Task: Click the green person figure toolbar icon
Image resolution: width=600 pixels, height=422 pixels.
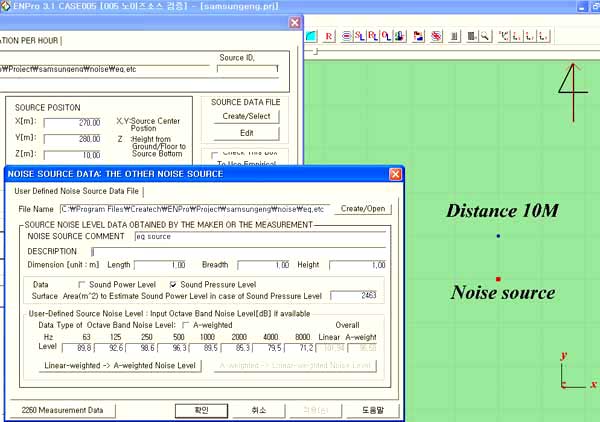Action: pos(399,36)
